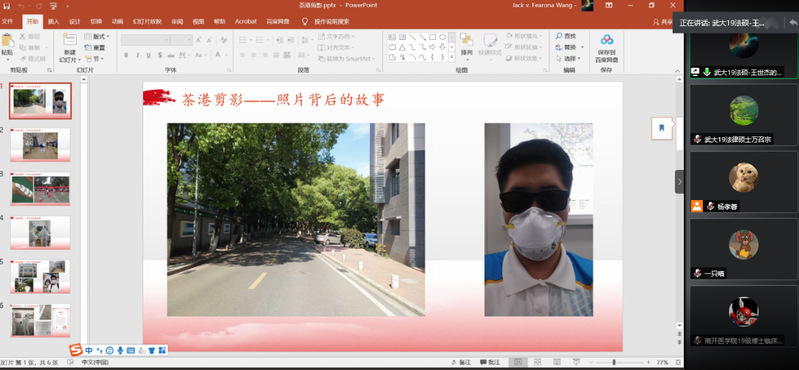Open the 选择 (Select) dropdown
The width and height of the screenshot is (799, 370).
569,59
